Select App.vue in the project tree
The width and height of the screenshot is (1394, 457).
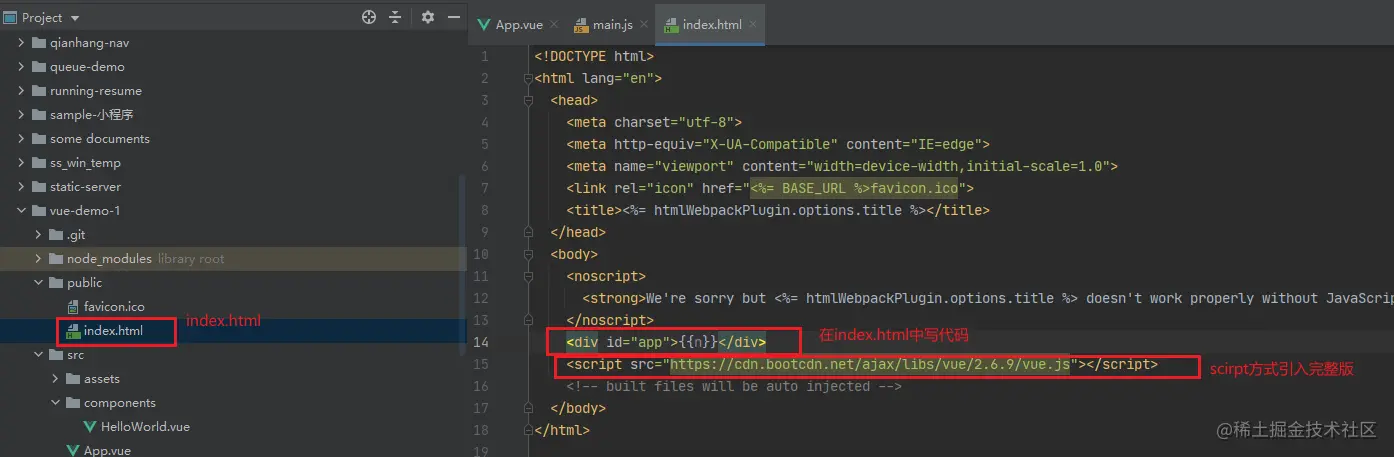(x=107, y=450)
